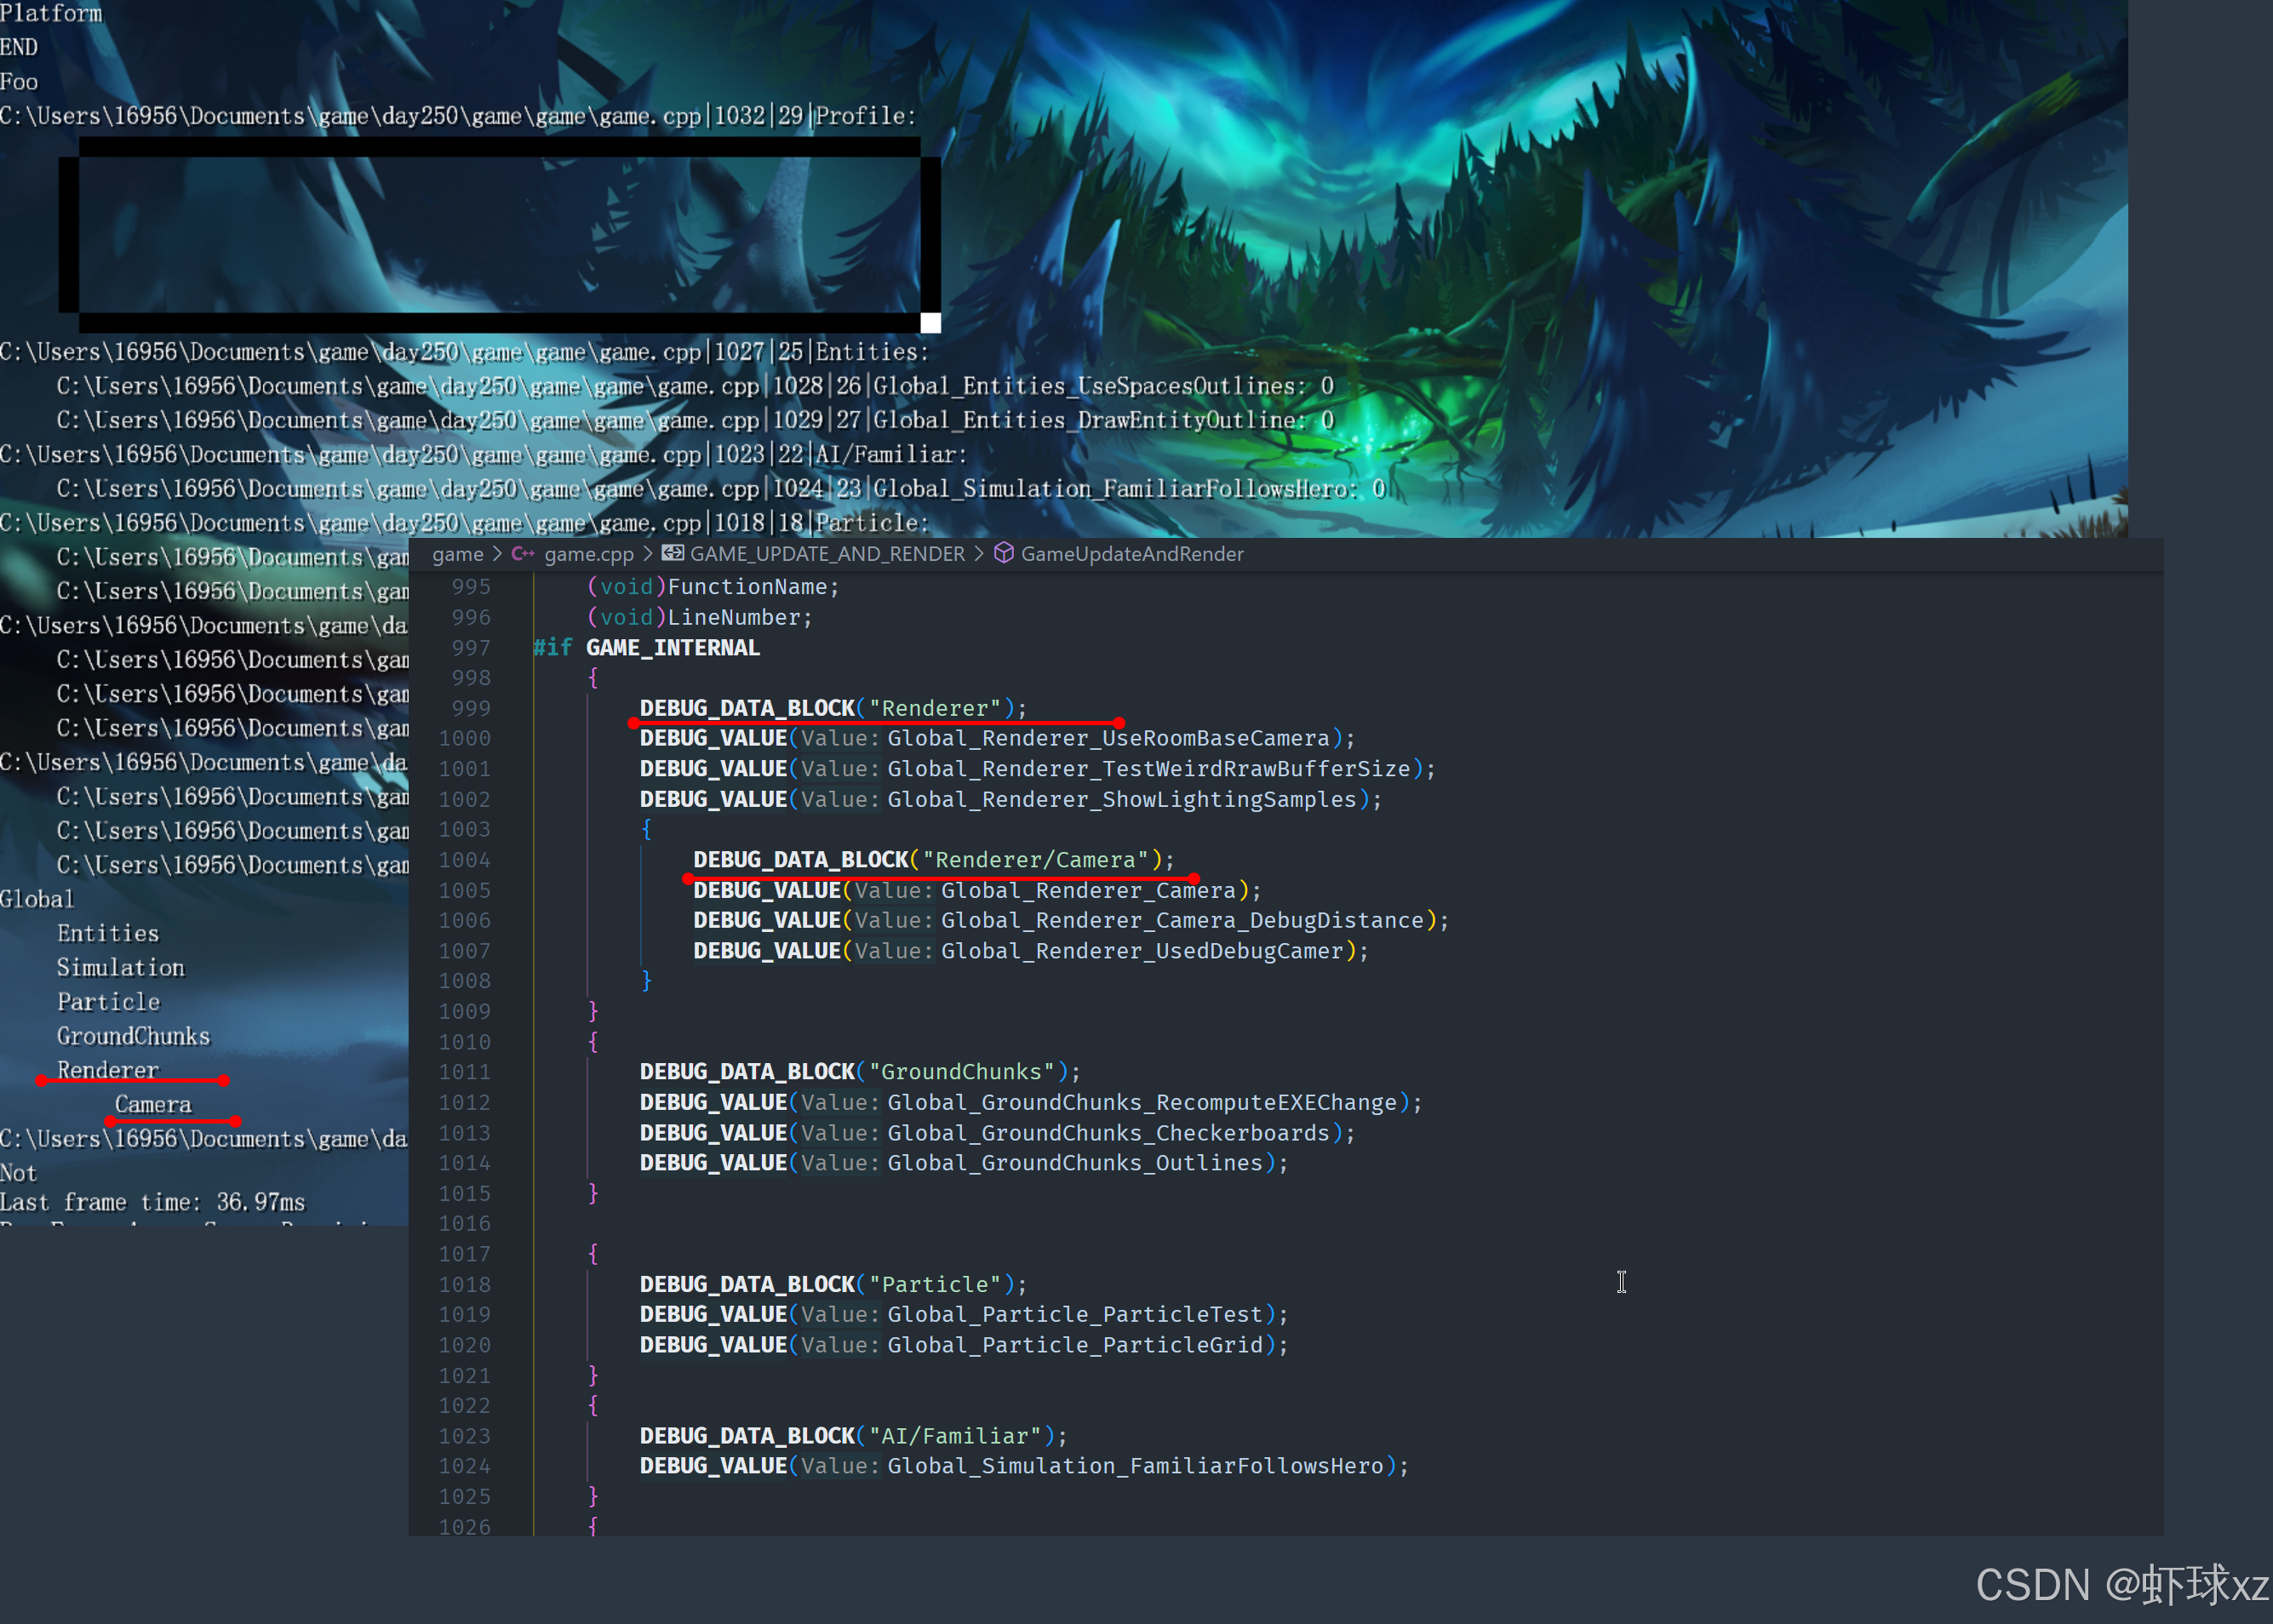Viewport: 2273px width, 1624px height.
Task: Open GameUpdateAndRender breadcrumb symbol
Action: click(x=1131, y=553)
